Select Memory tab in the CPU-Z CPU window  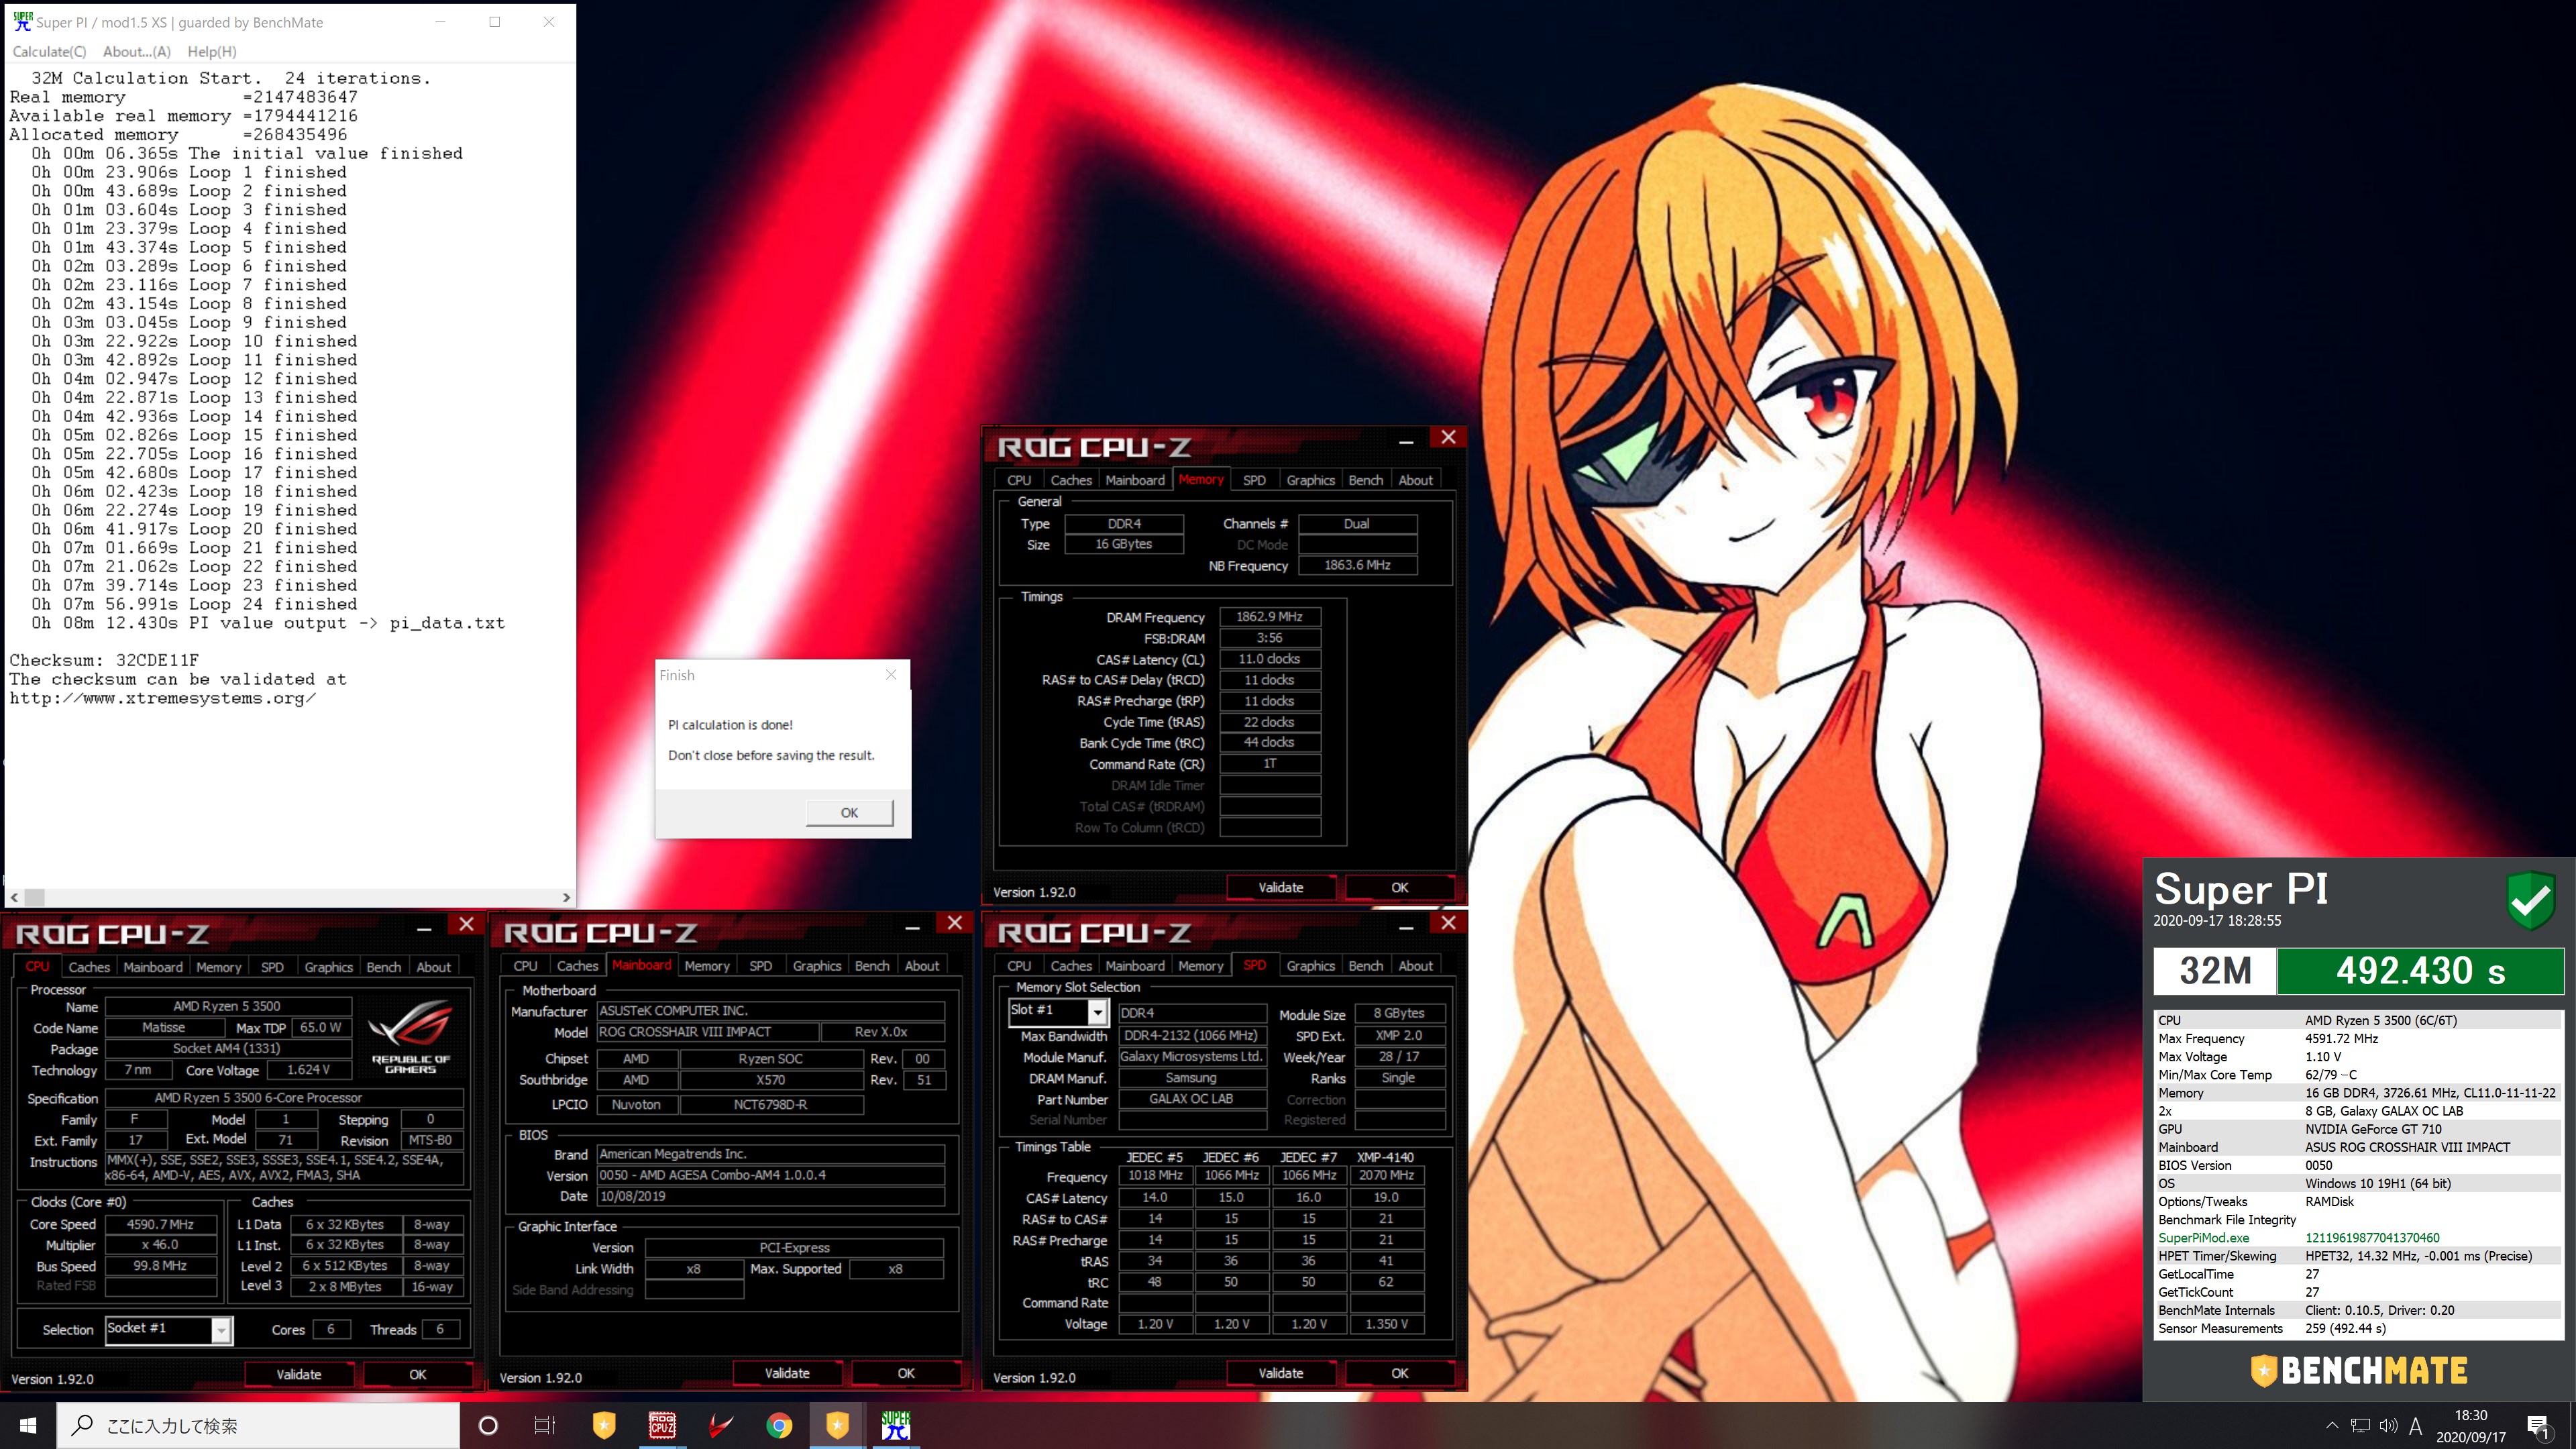[219, 967]
